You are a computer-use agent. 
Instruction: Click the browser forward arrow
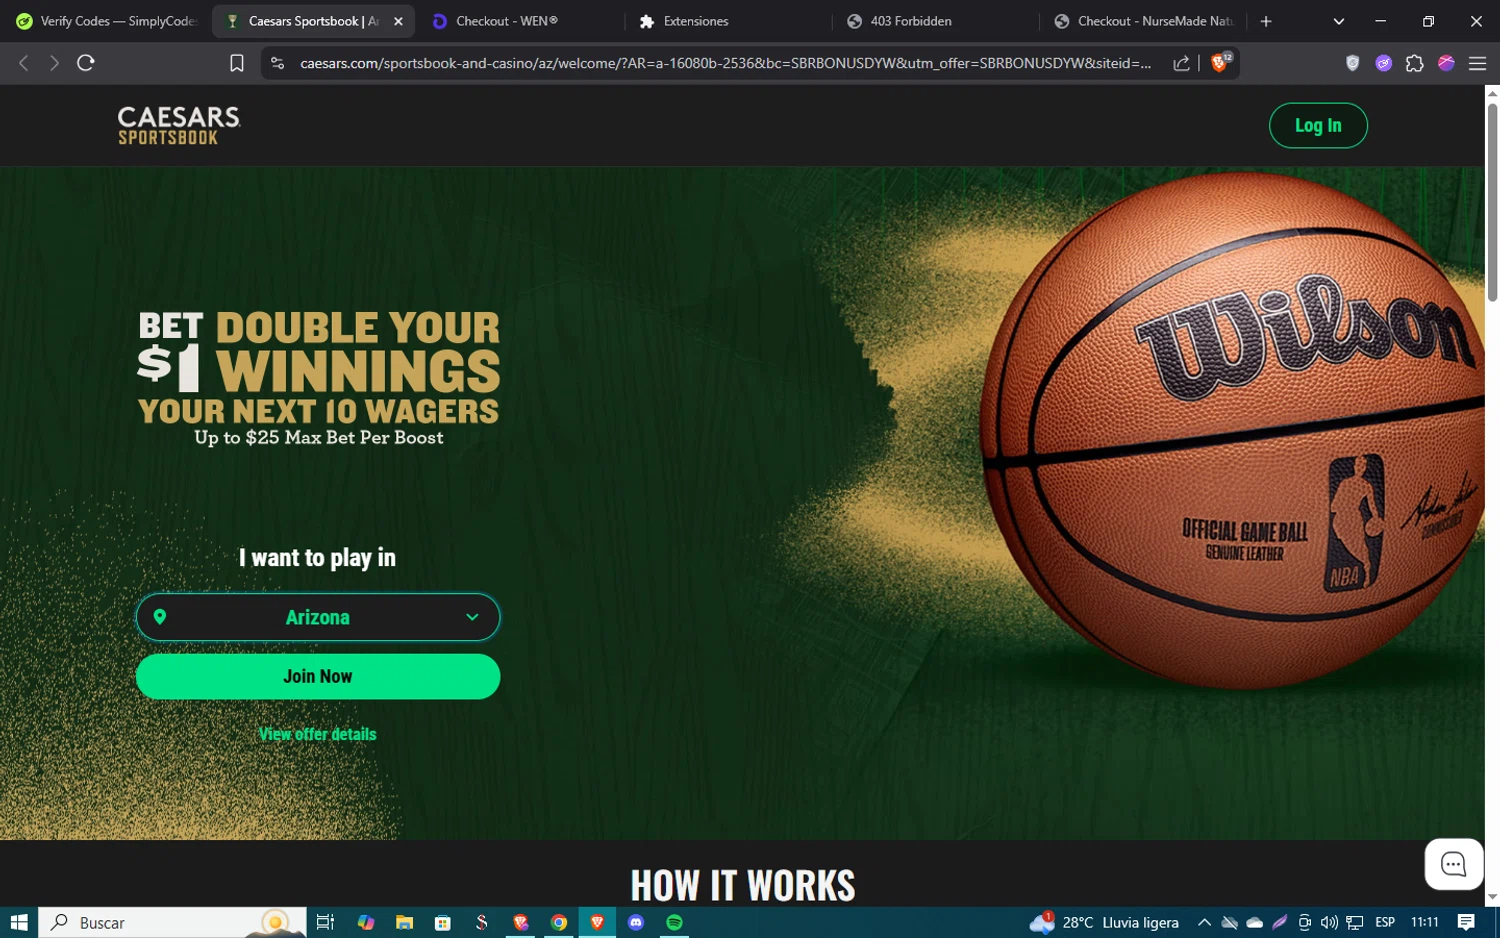pos(54,63)
